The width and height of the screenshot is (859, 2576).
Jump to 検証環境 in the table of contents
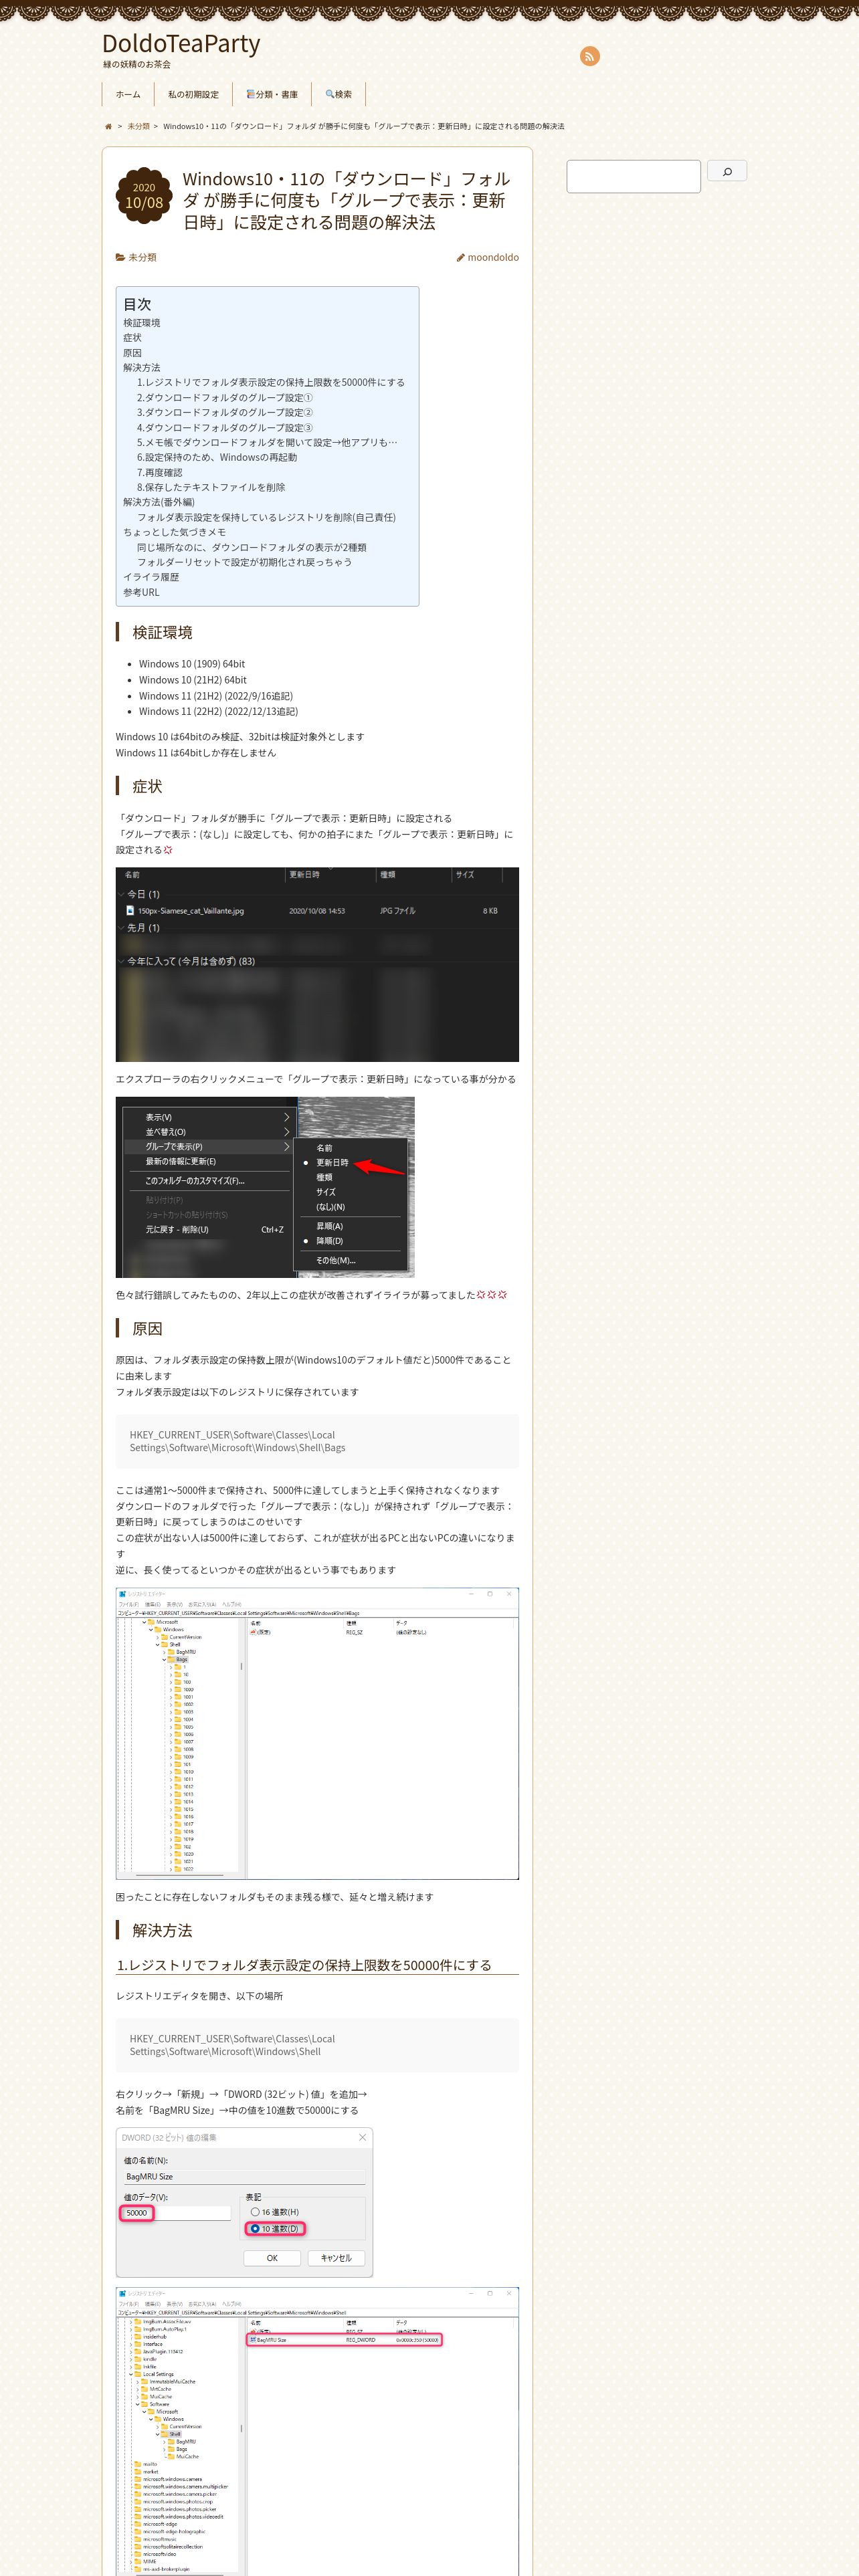pos(141,323)
